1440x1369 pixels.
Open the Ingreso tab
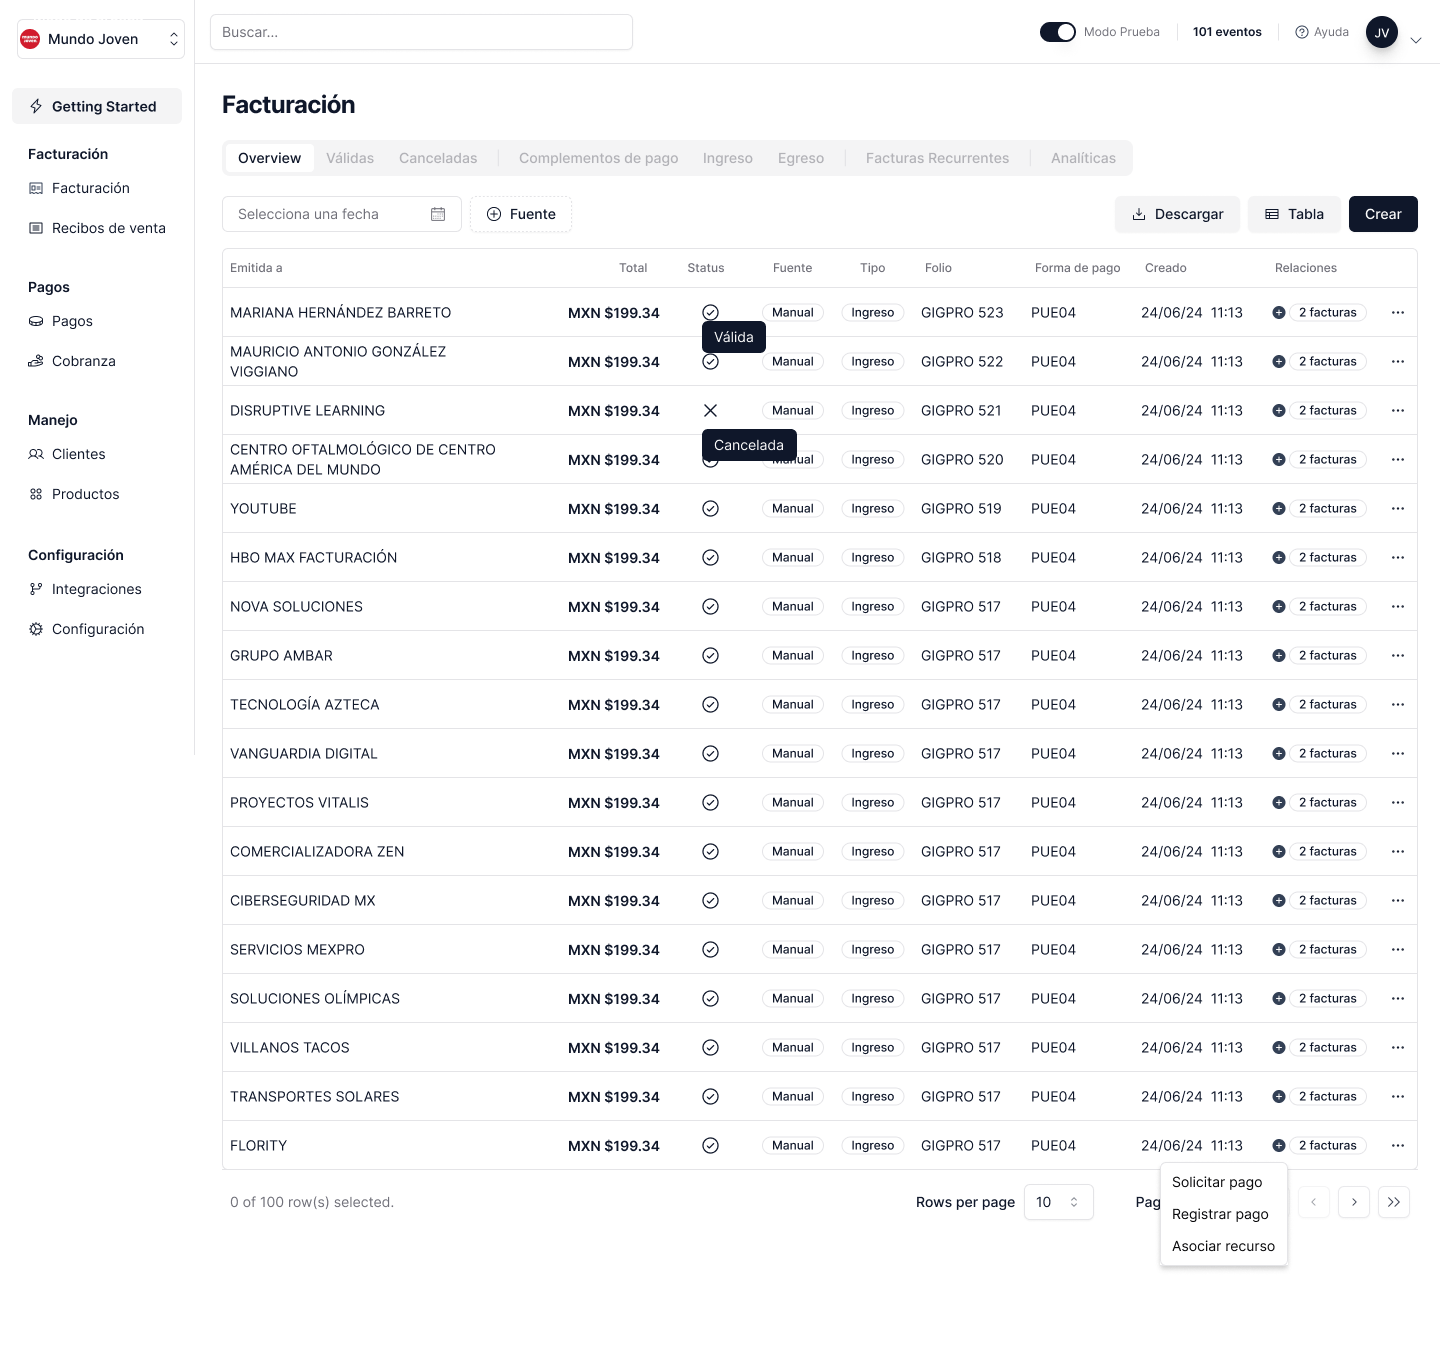coord(728,158)
